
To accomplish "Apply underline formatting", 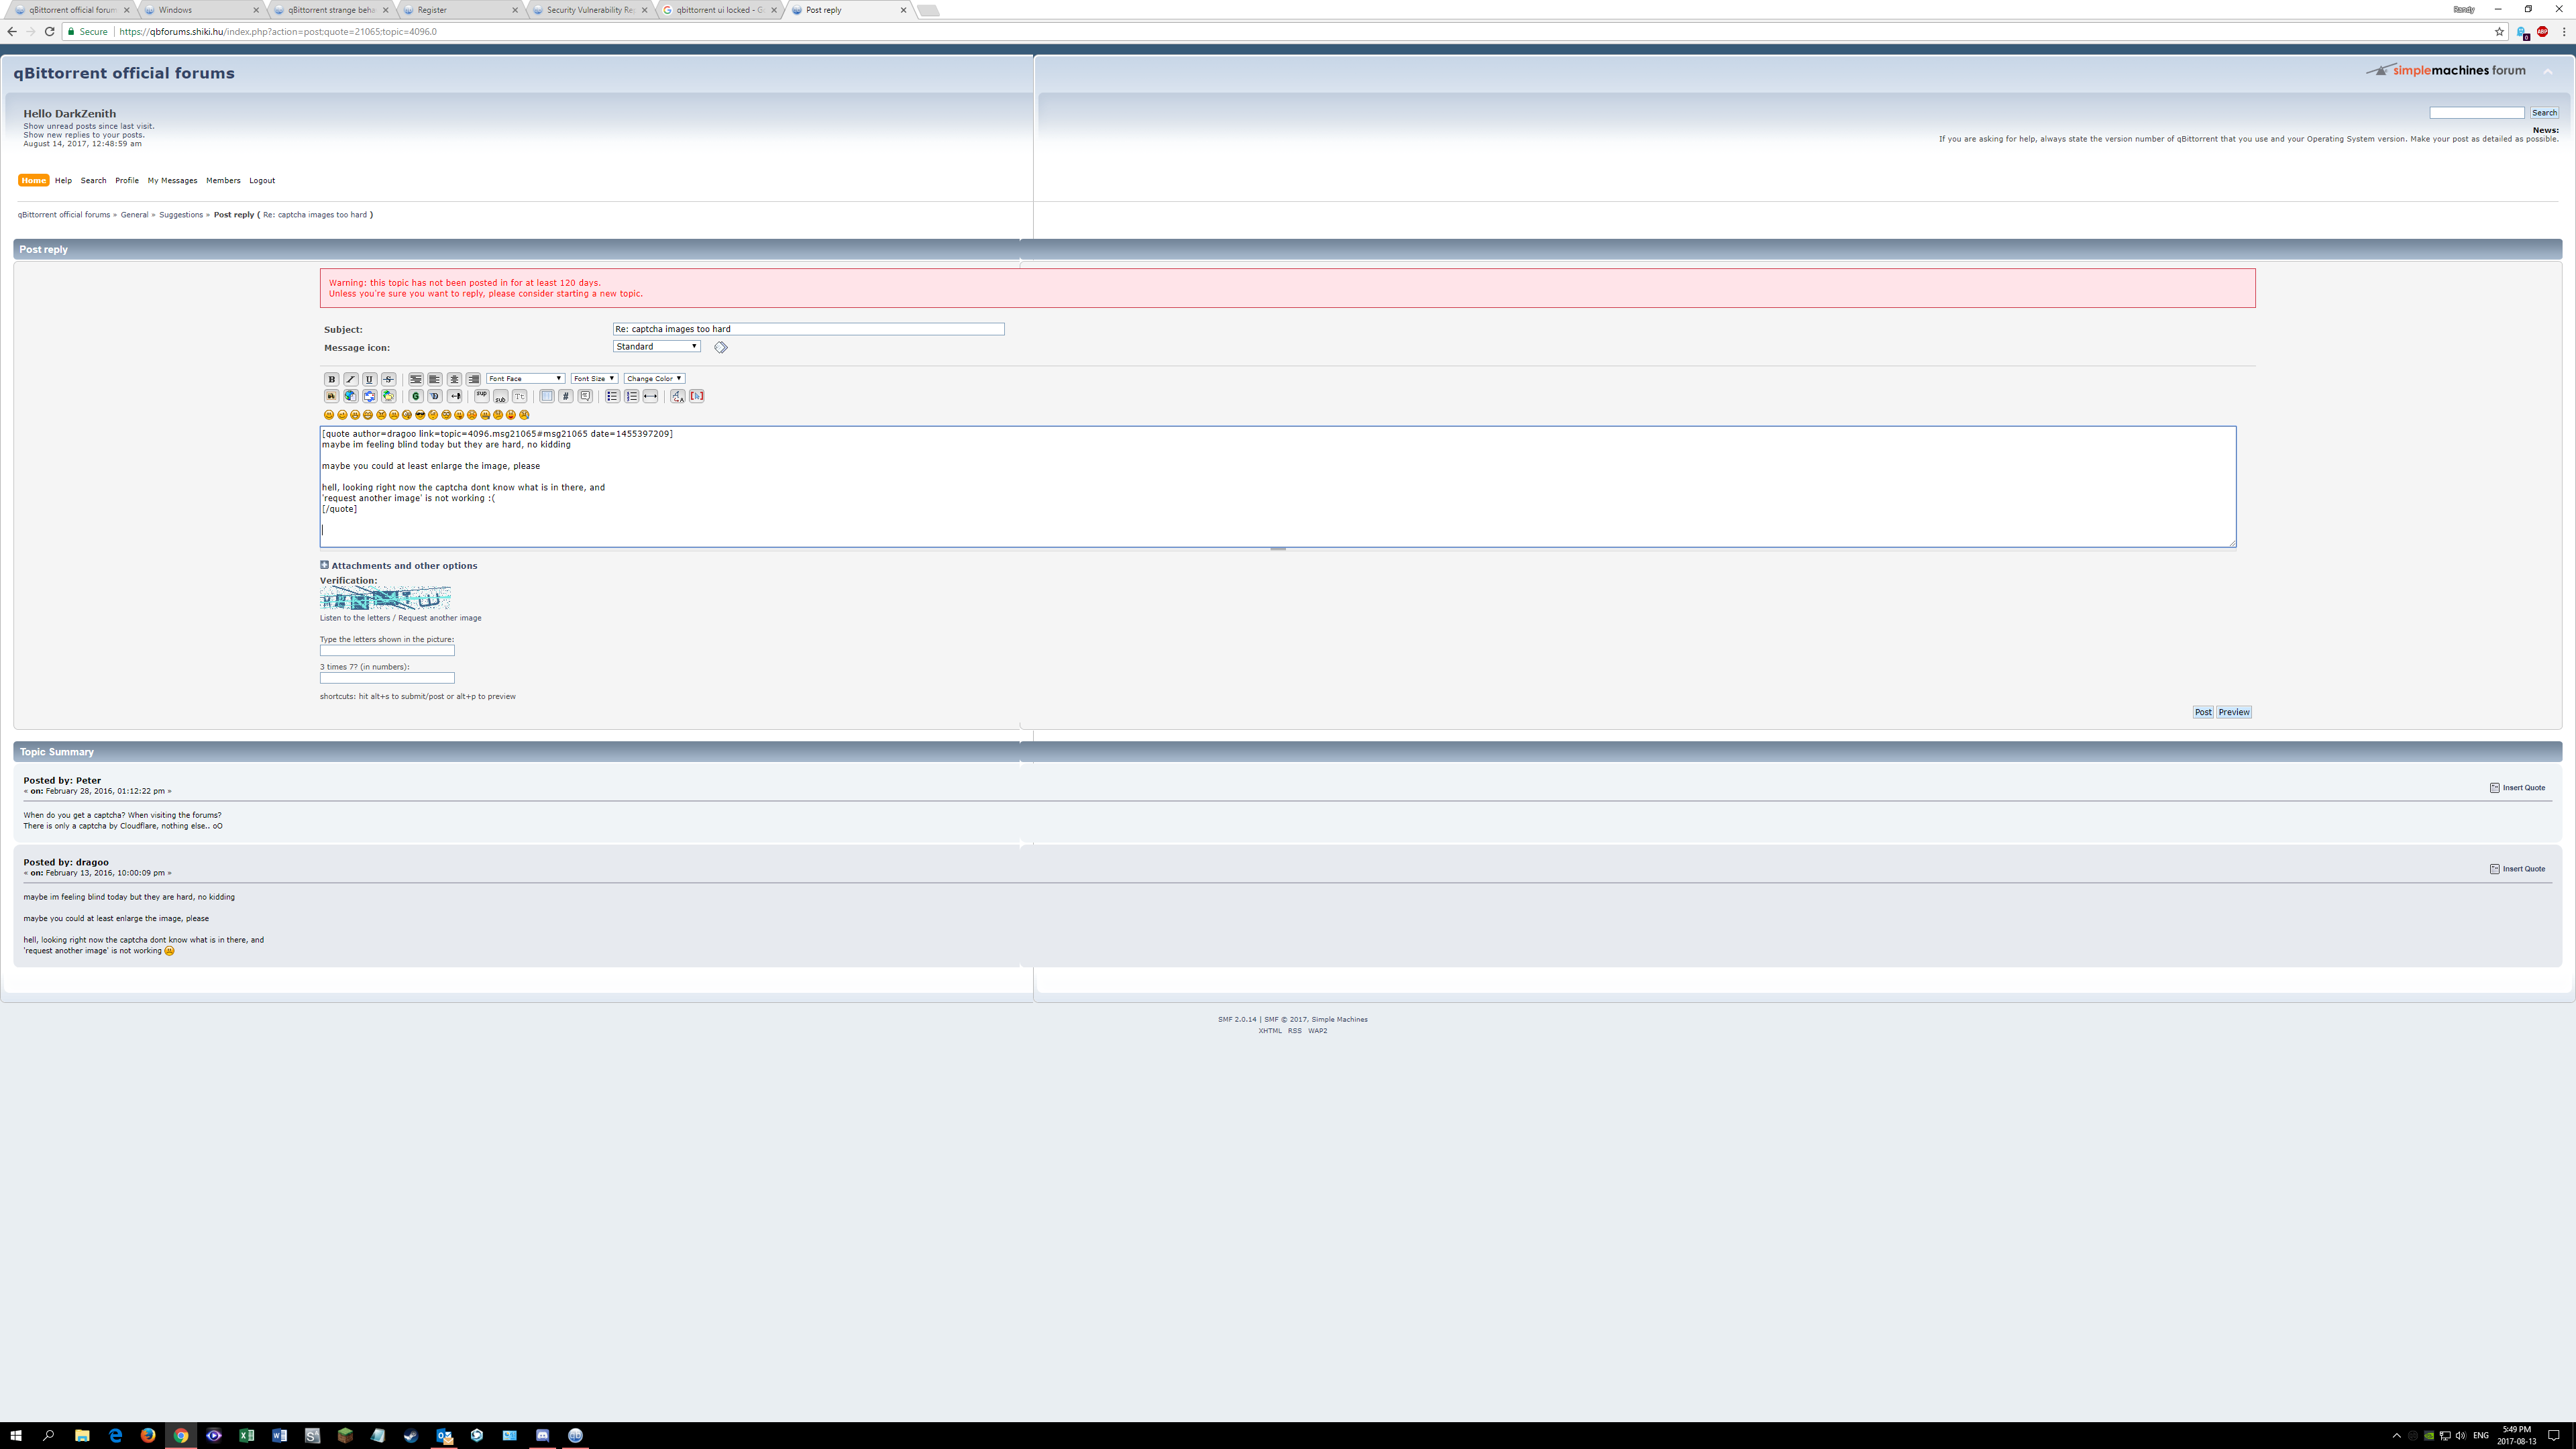I will coord(370,379).
